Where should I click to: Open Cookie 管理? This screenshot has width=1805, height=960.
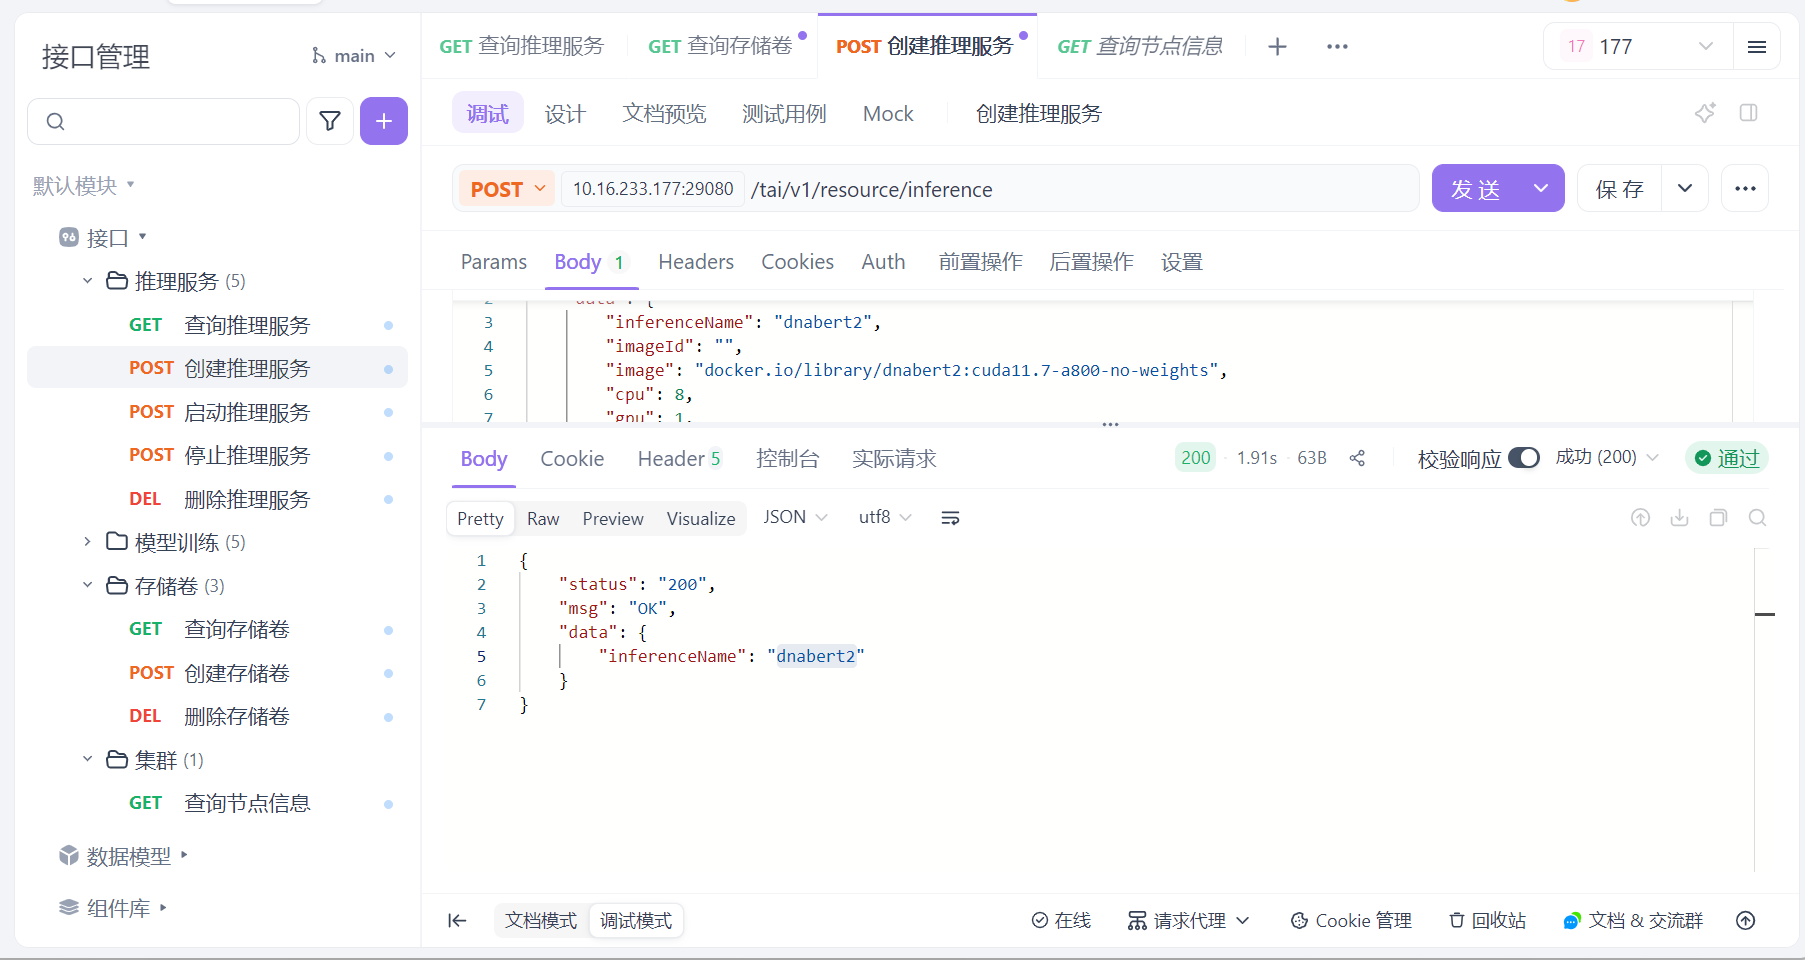click(1351, 921)
